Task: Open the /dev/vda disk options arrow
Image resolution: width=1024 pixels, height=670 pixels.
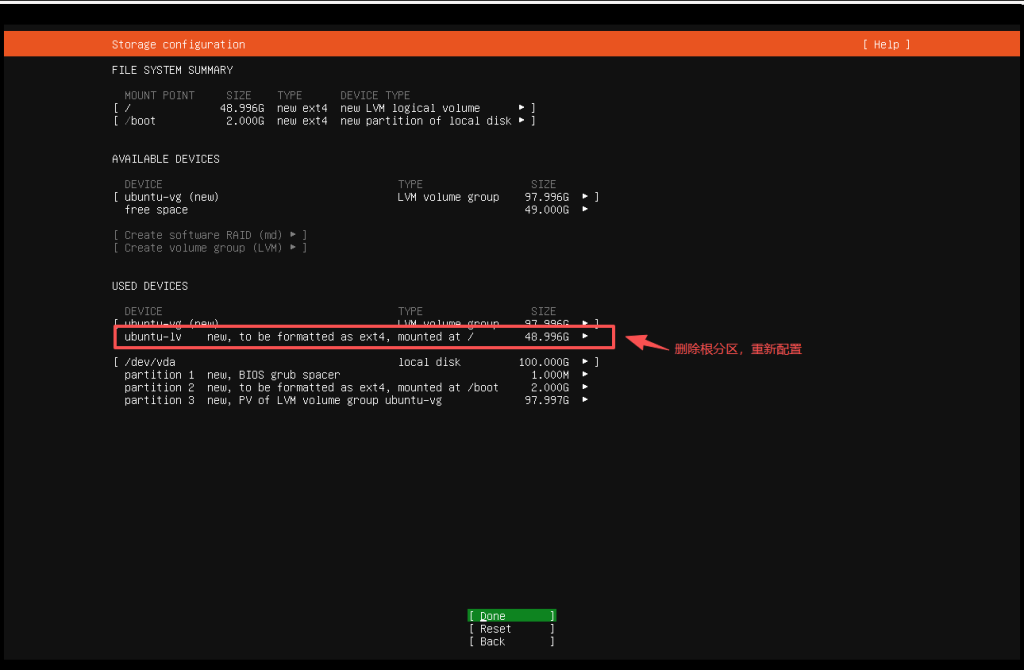Action: [x=585, y=361]
